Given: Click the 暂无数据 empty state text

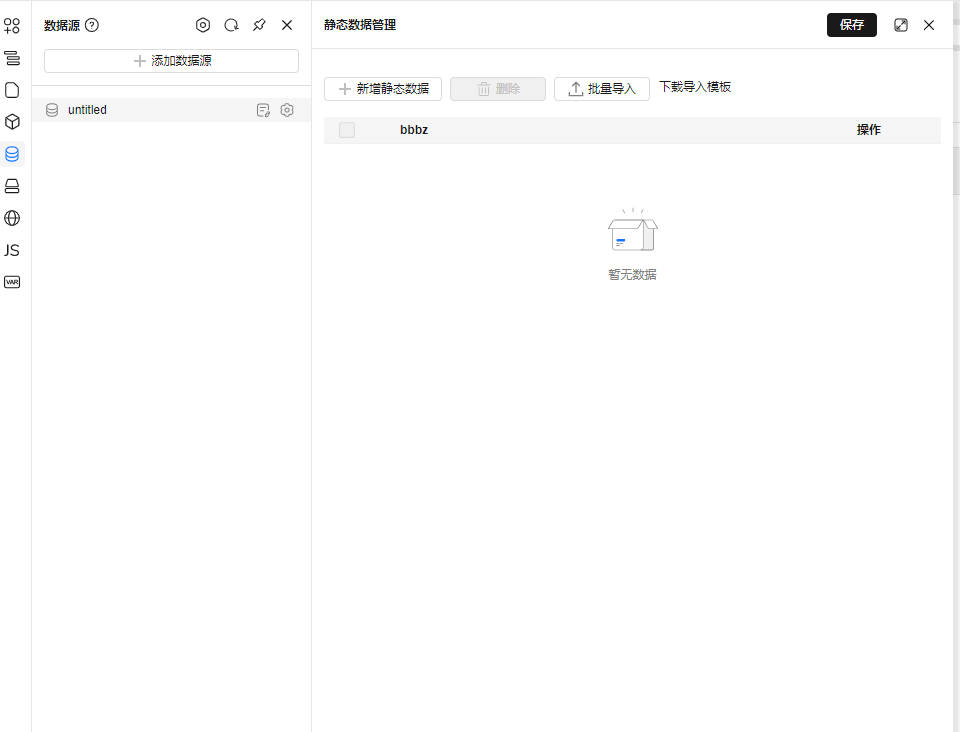Looking at the screenshot, I should coord(632,275).
